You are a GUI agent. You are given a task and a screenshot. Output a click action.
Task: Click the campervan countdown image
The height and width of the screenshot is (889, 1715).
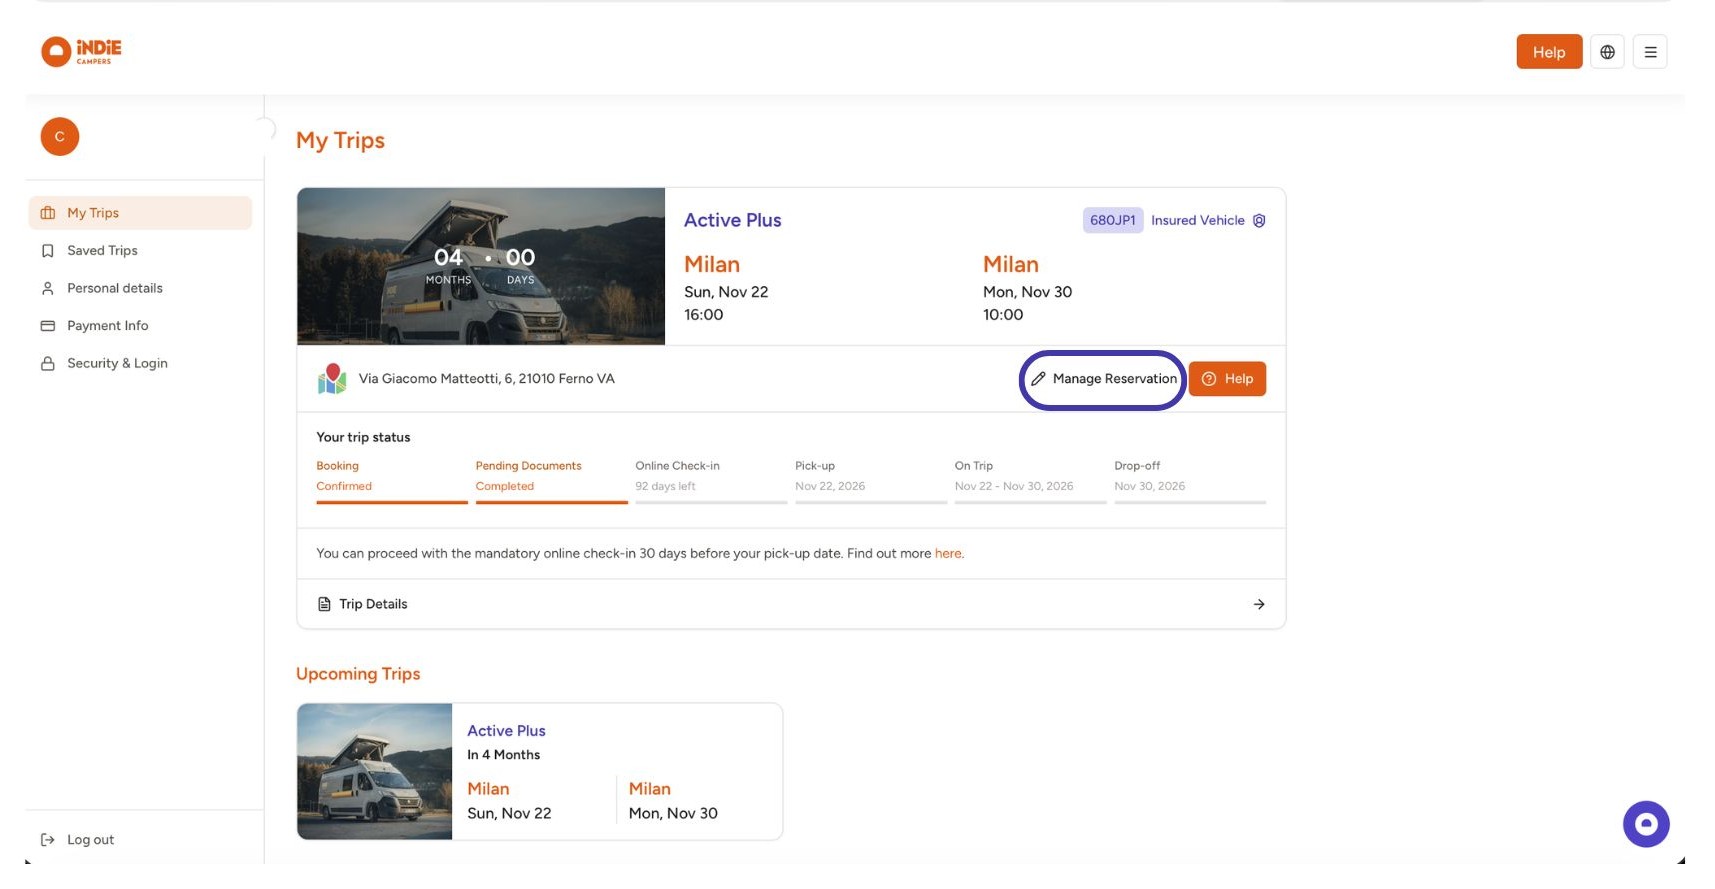click(x=481, y=266)
